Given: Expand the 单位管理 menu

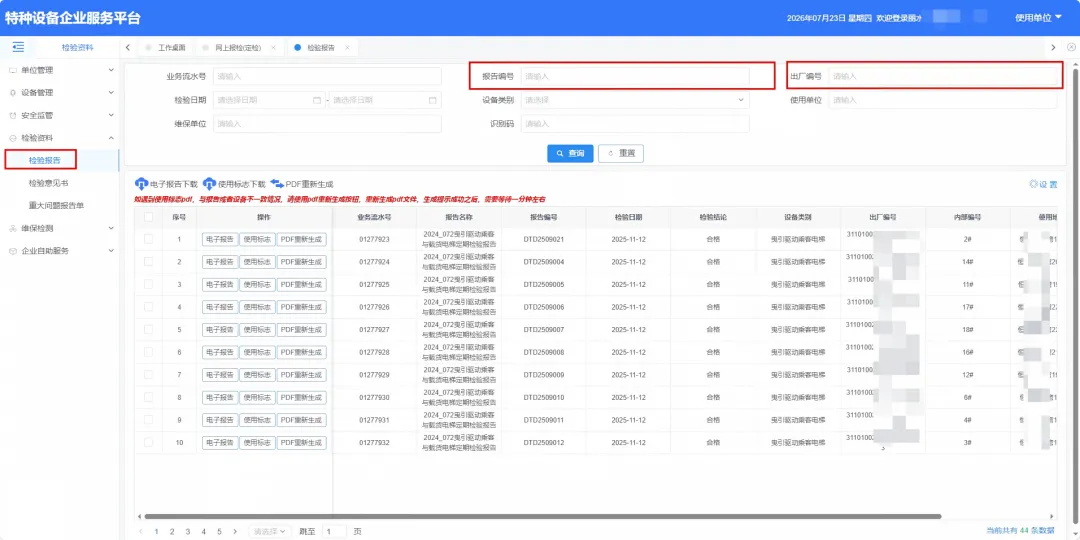Looking at the screenshot, I should (x=111, y=70).
